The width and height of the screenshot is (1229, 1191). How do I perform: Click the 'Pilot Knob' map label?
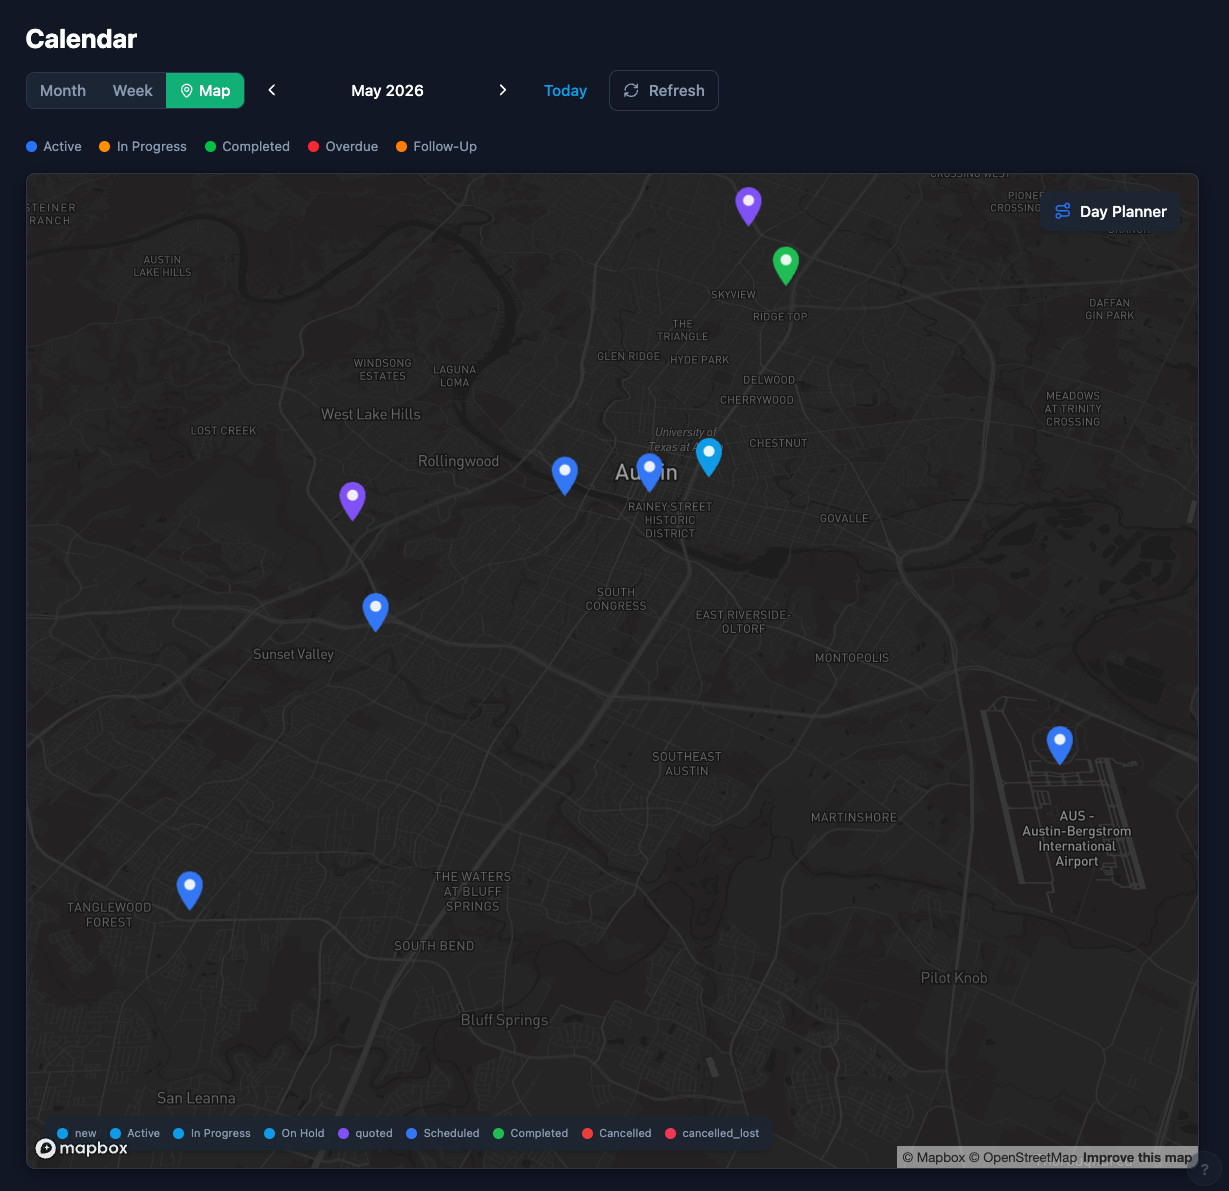point(954,978)
